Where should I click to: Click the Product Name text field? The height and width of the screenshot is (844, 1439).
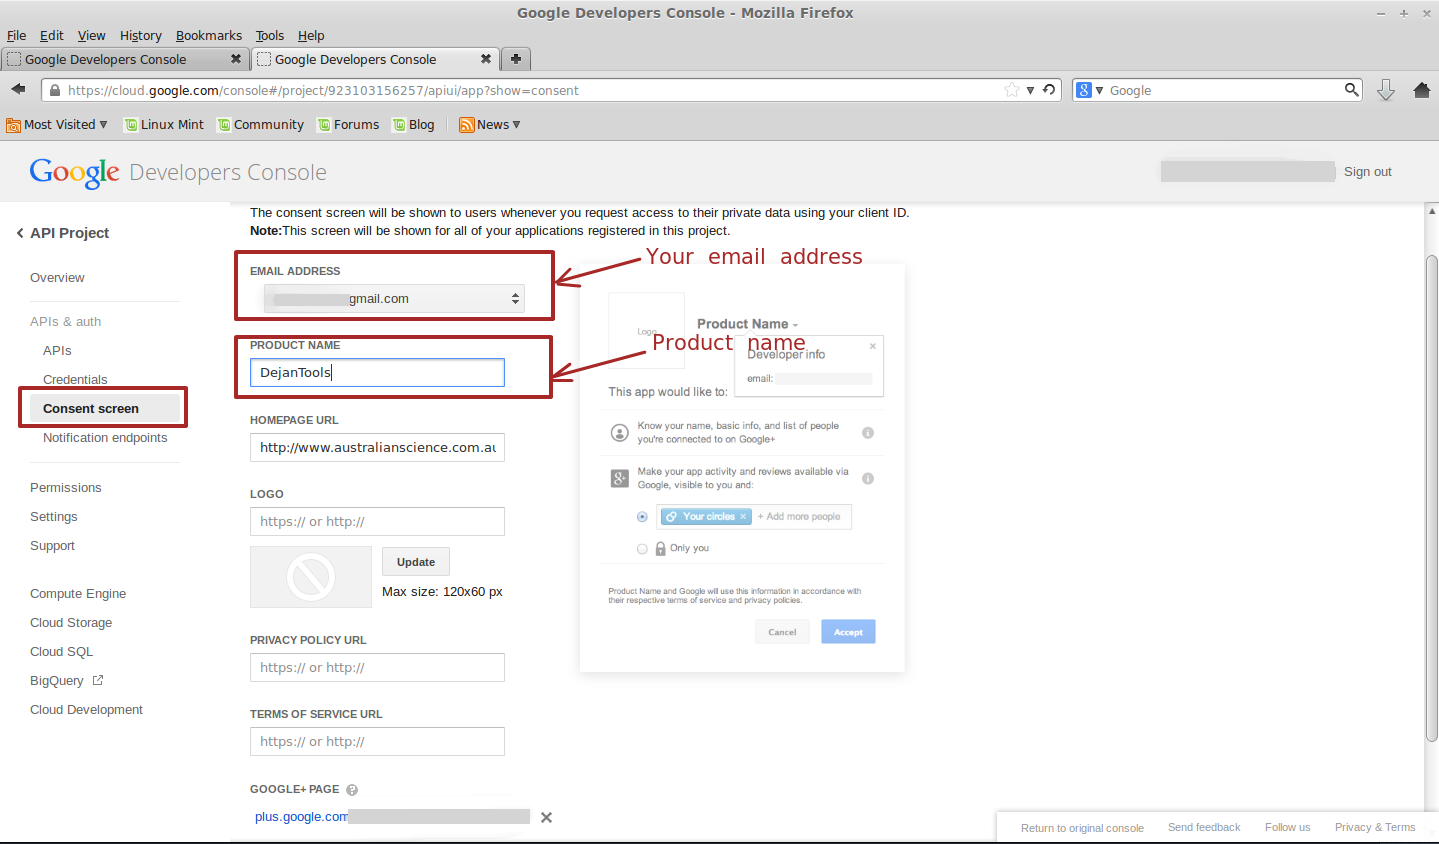(377, 372)
